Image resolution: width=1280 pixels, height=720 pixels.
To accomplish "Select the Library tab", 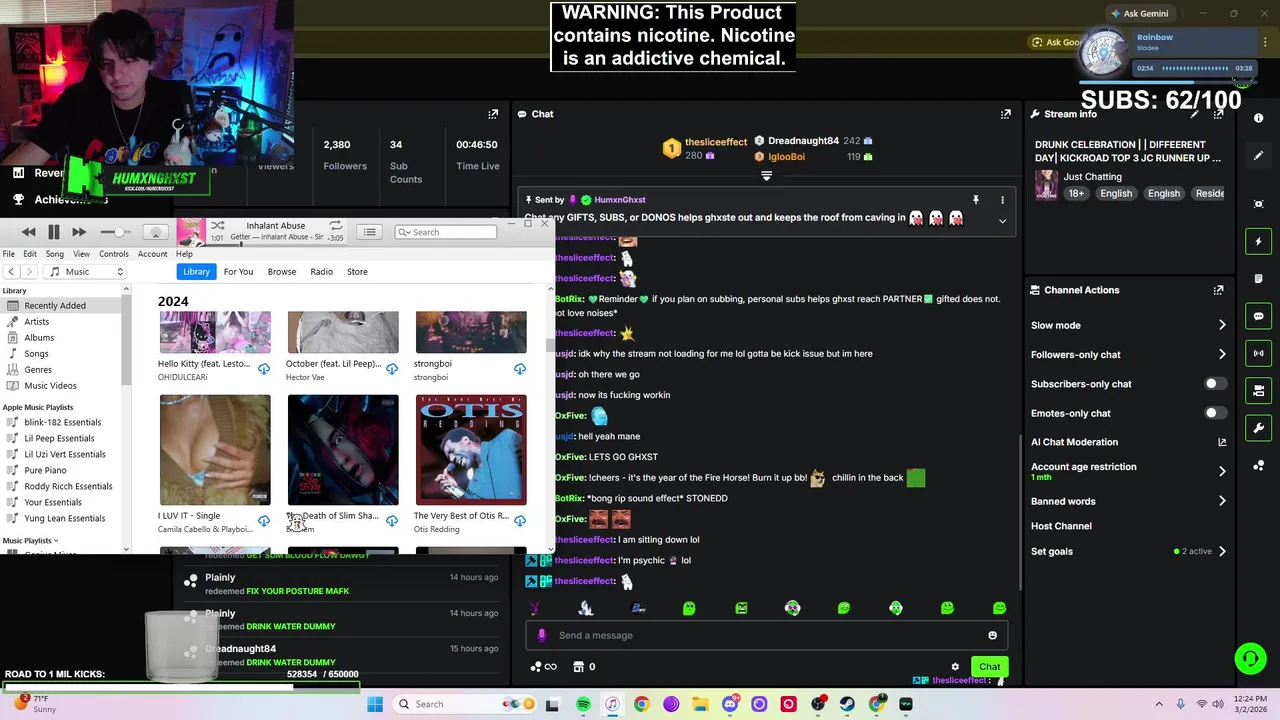I will pyautogui.click(x=196, y=272).
